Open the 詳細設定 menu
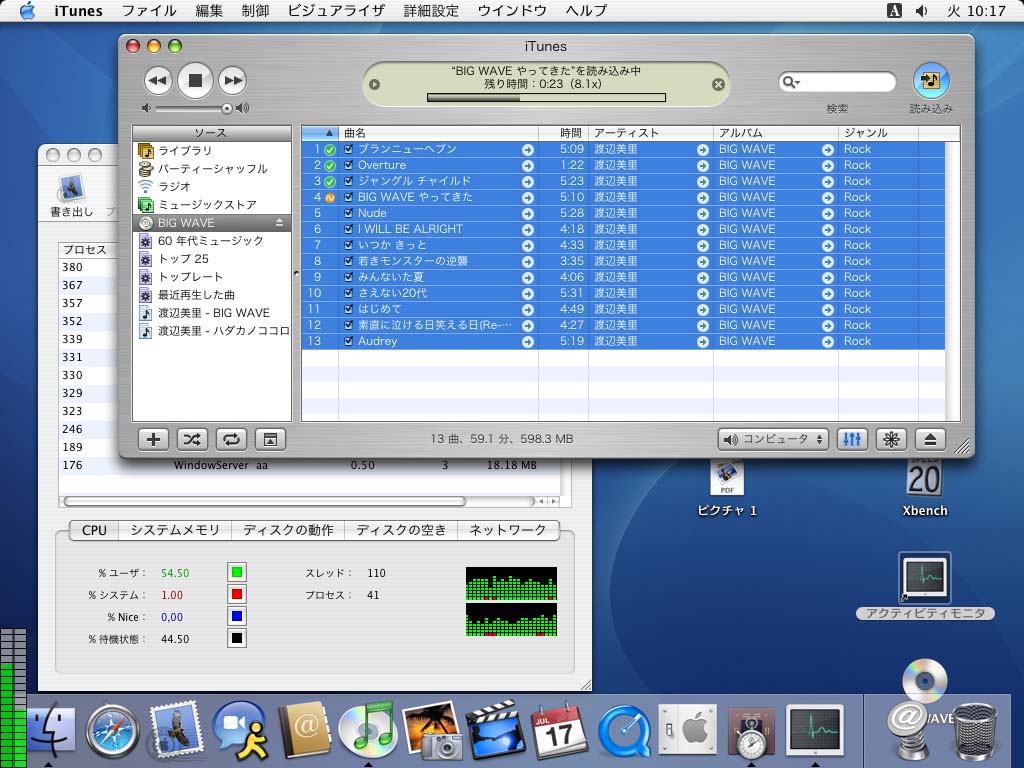Image resolution: width=1024 pixels, height=768 pixels. 431,10
